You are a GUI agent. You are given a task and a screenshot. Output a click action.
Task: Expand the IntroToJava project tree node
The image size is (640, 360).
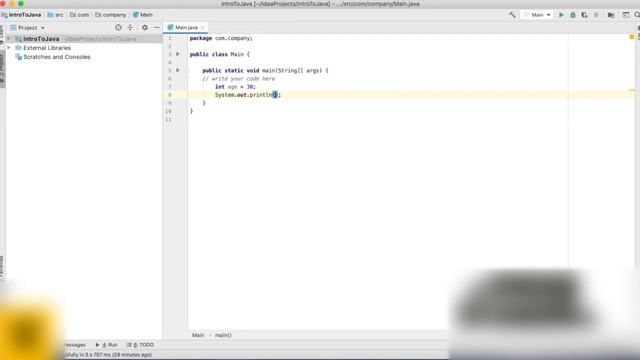9,39
